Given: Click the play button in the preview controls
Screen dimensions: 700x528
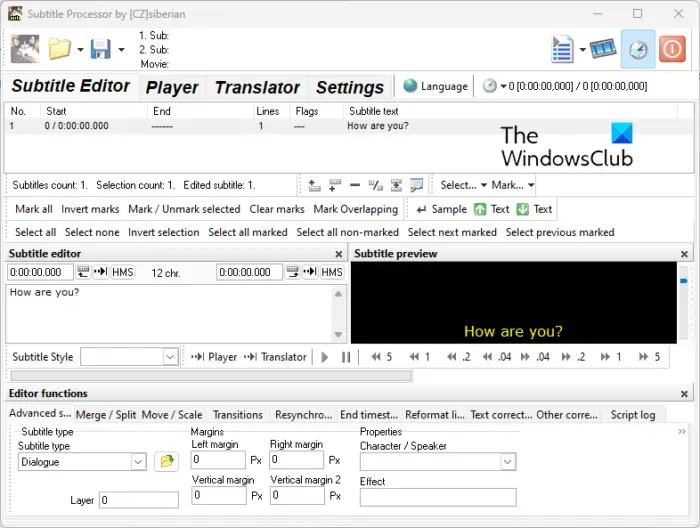Looking at the screenshot, I should (x=325, y=357).
